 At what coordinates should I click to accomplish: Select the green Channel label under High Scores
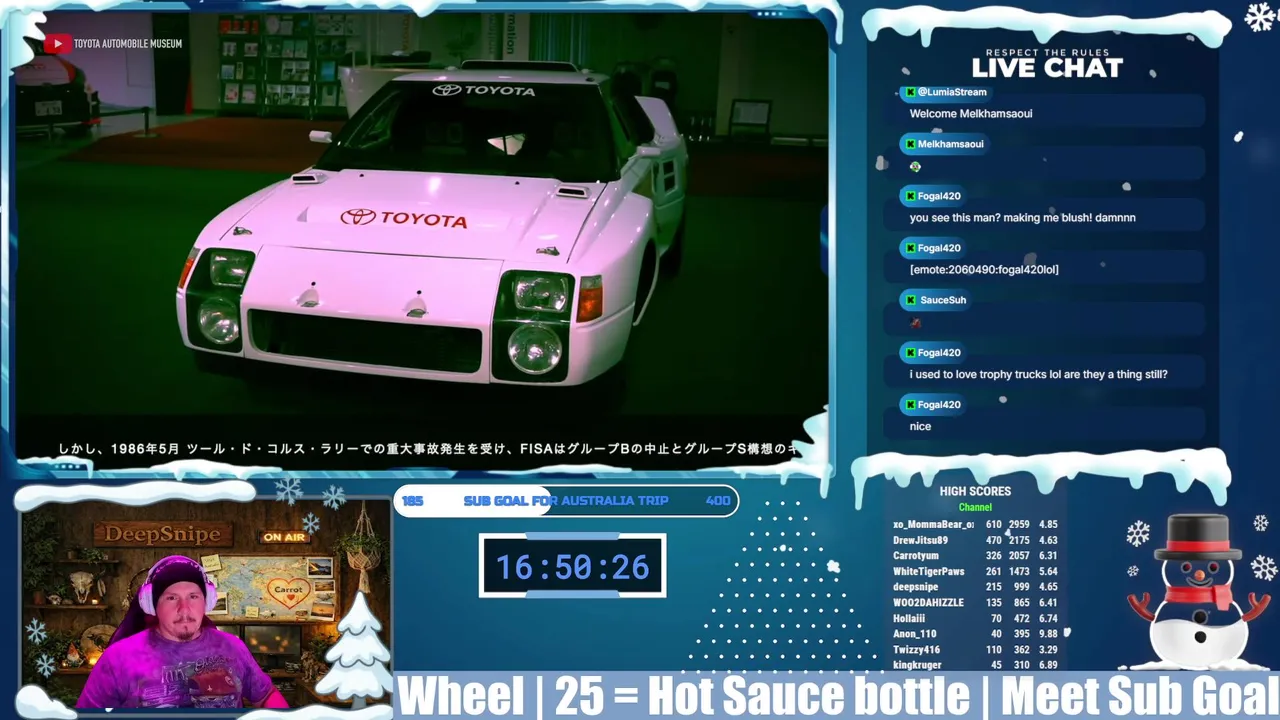(975, 508)
